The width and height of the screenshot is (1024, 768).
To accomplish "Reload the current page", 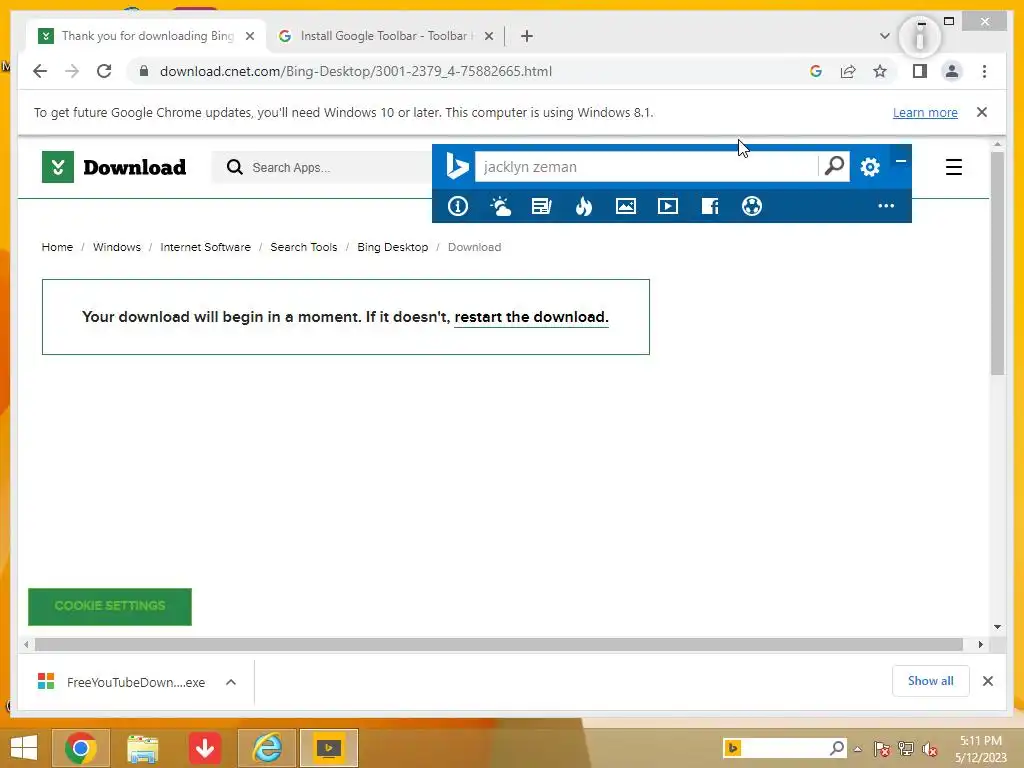I will pos(104,71).
